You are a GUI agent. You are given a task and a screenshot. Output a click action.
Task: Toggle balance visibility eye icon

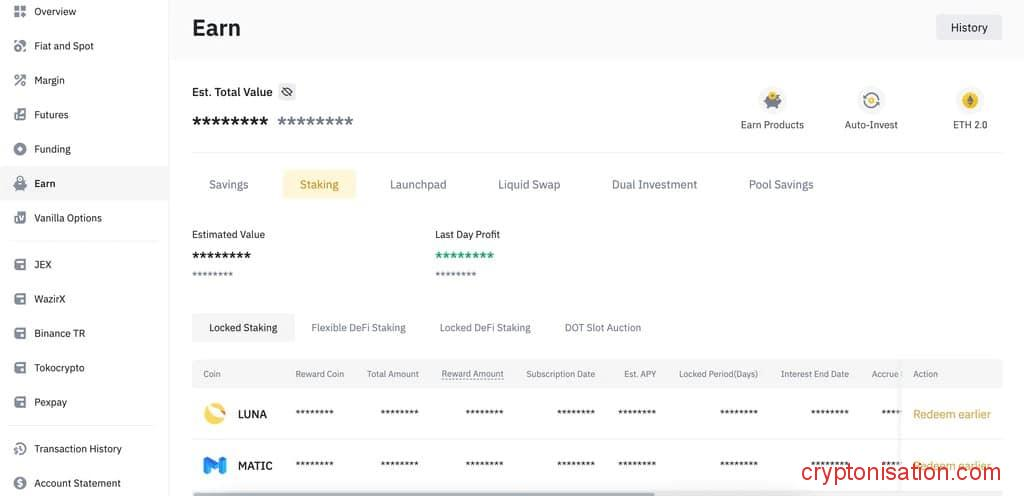click(287, 92)
